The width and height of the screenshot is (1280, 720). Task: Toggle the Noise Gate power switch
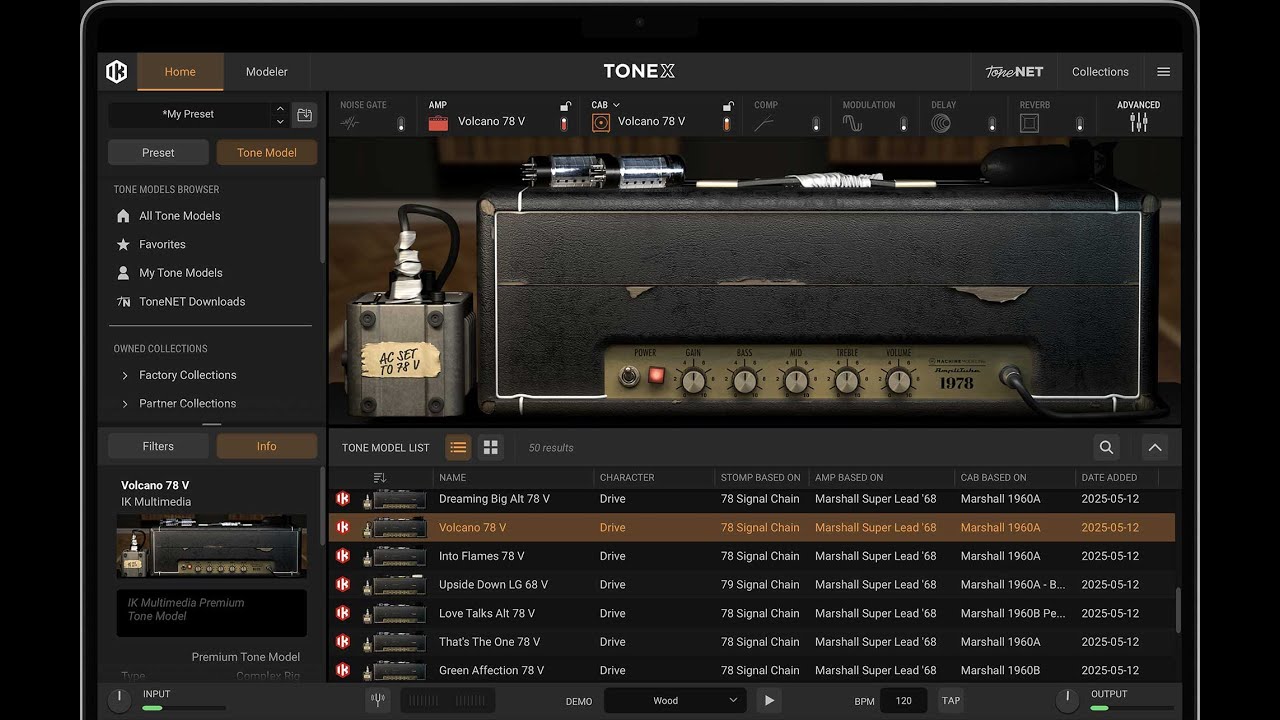[401, 124]
